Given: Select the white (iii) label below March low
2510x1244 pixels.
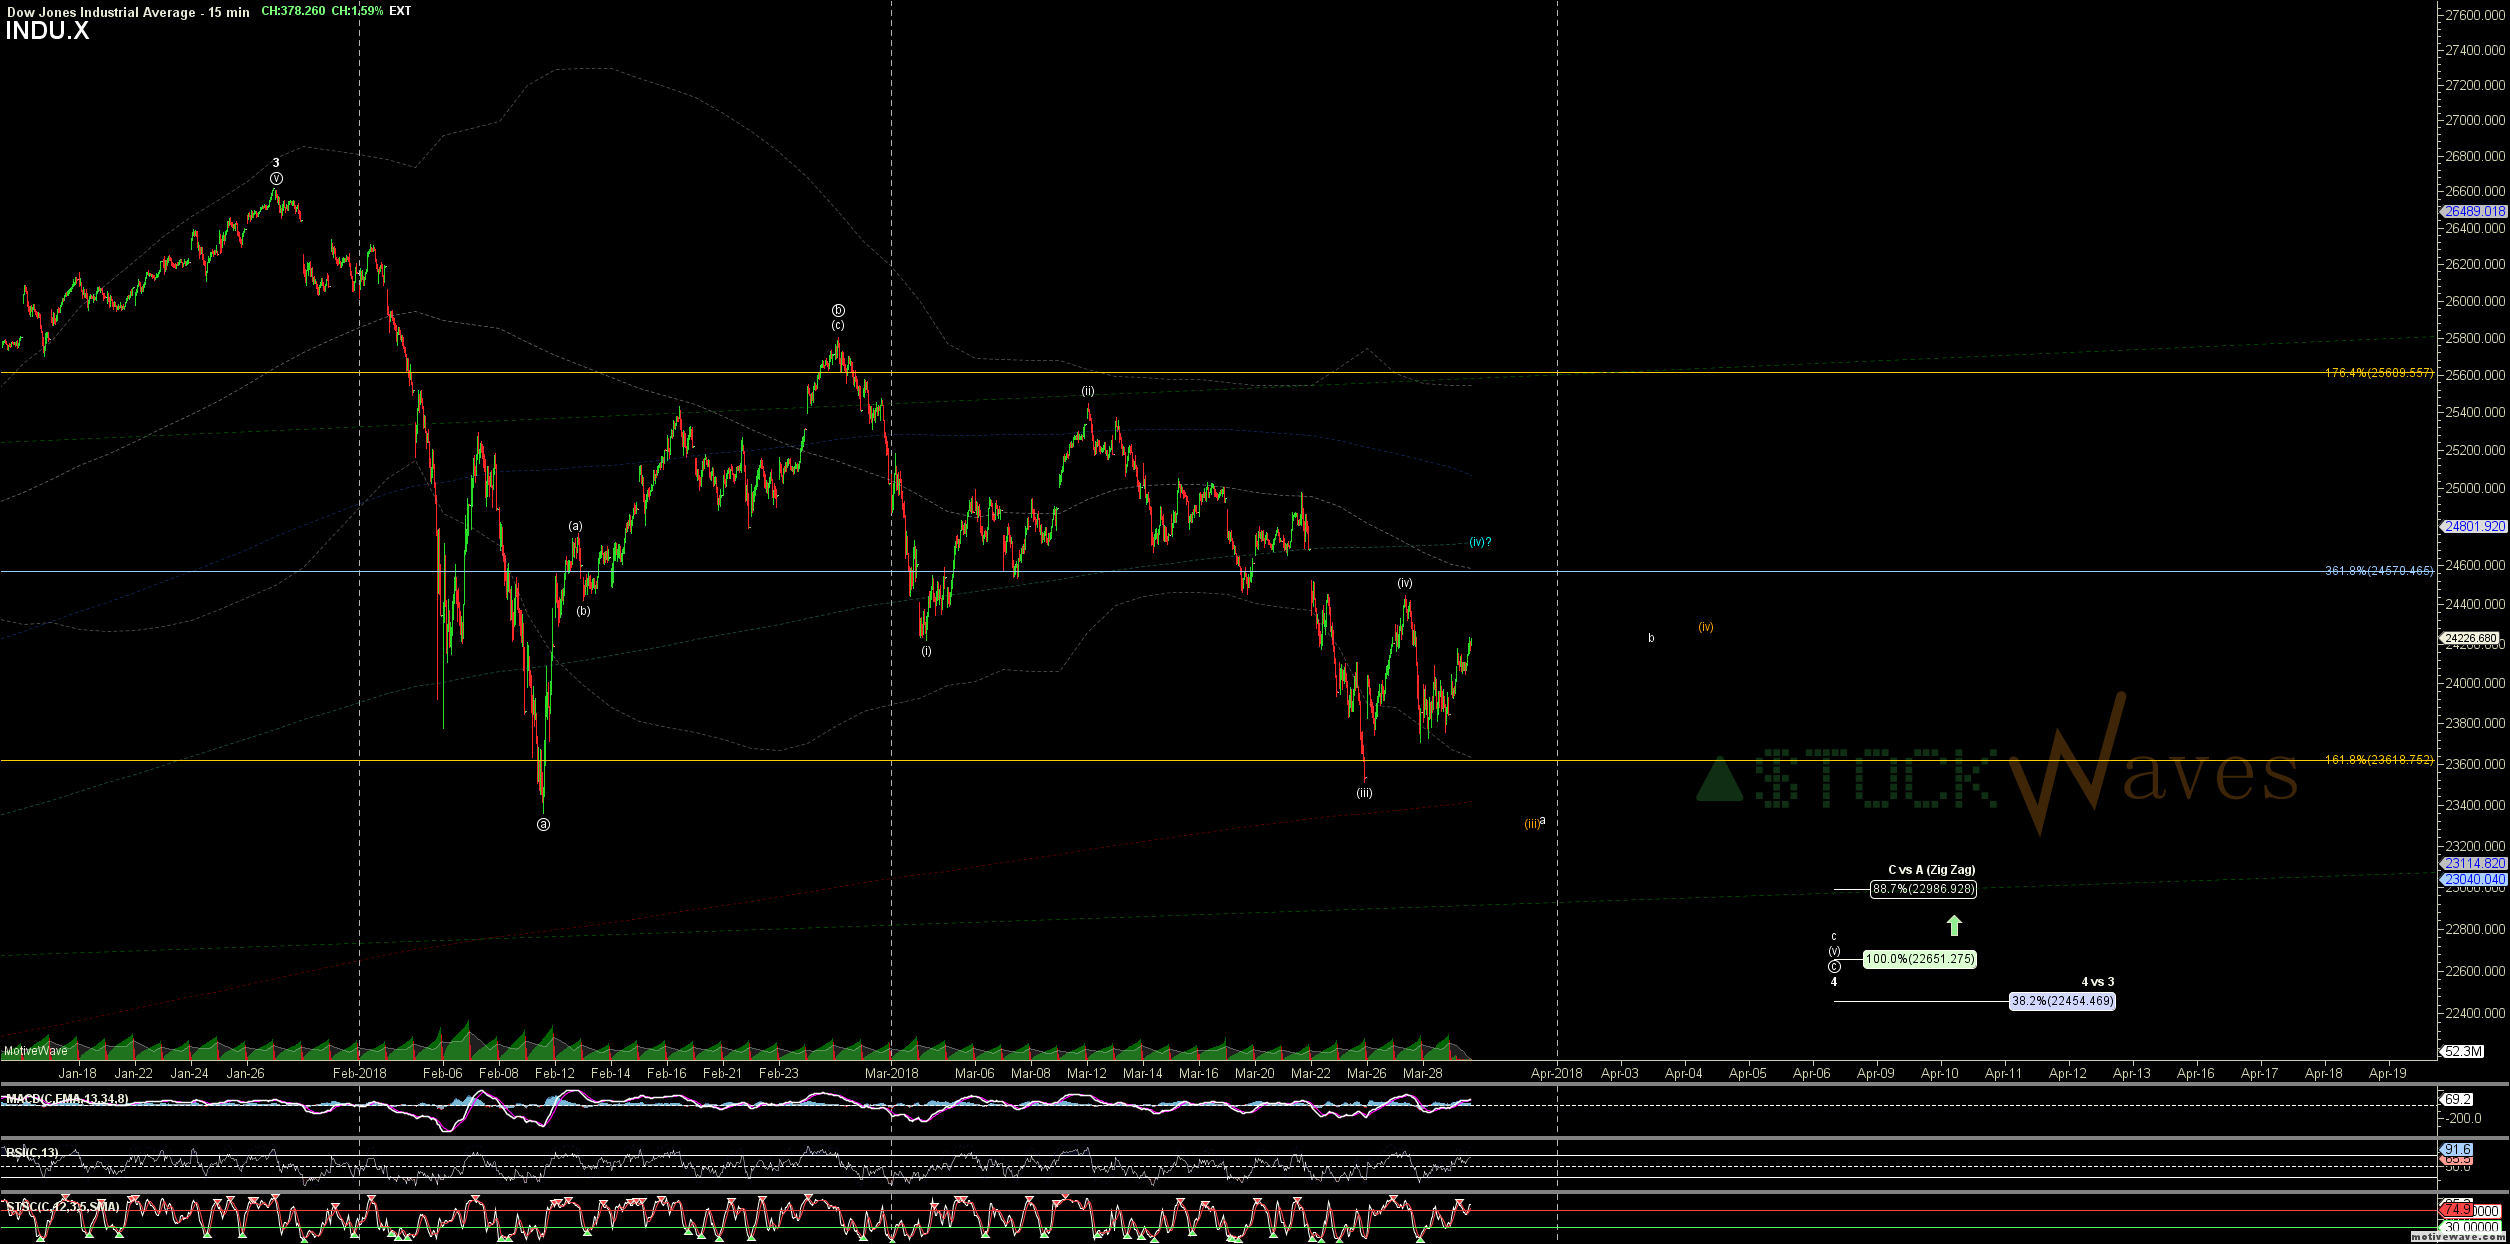Looking at the screenshot, I should (x=1364, y=793).
